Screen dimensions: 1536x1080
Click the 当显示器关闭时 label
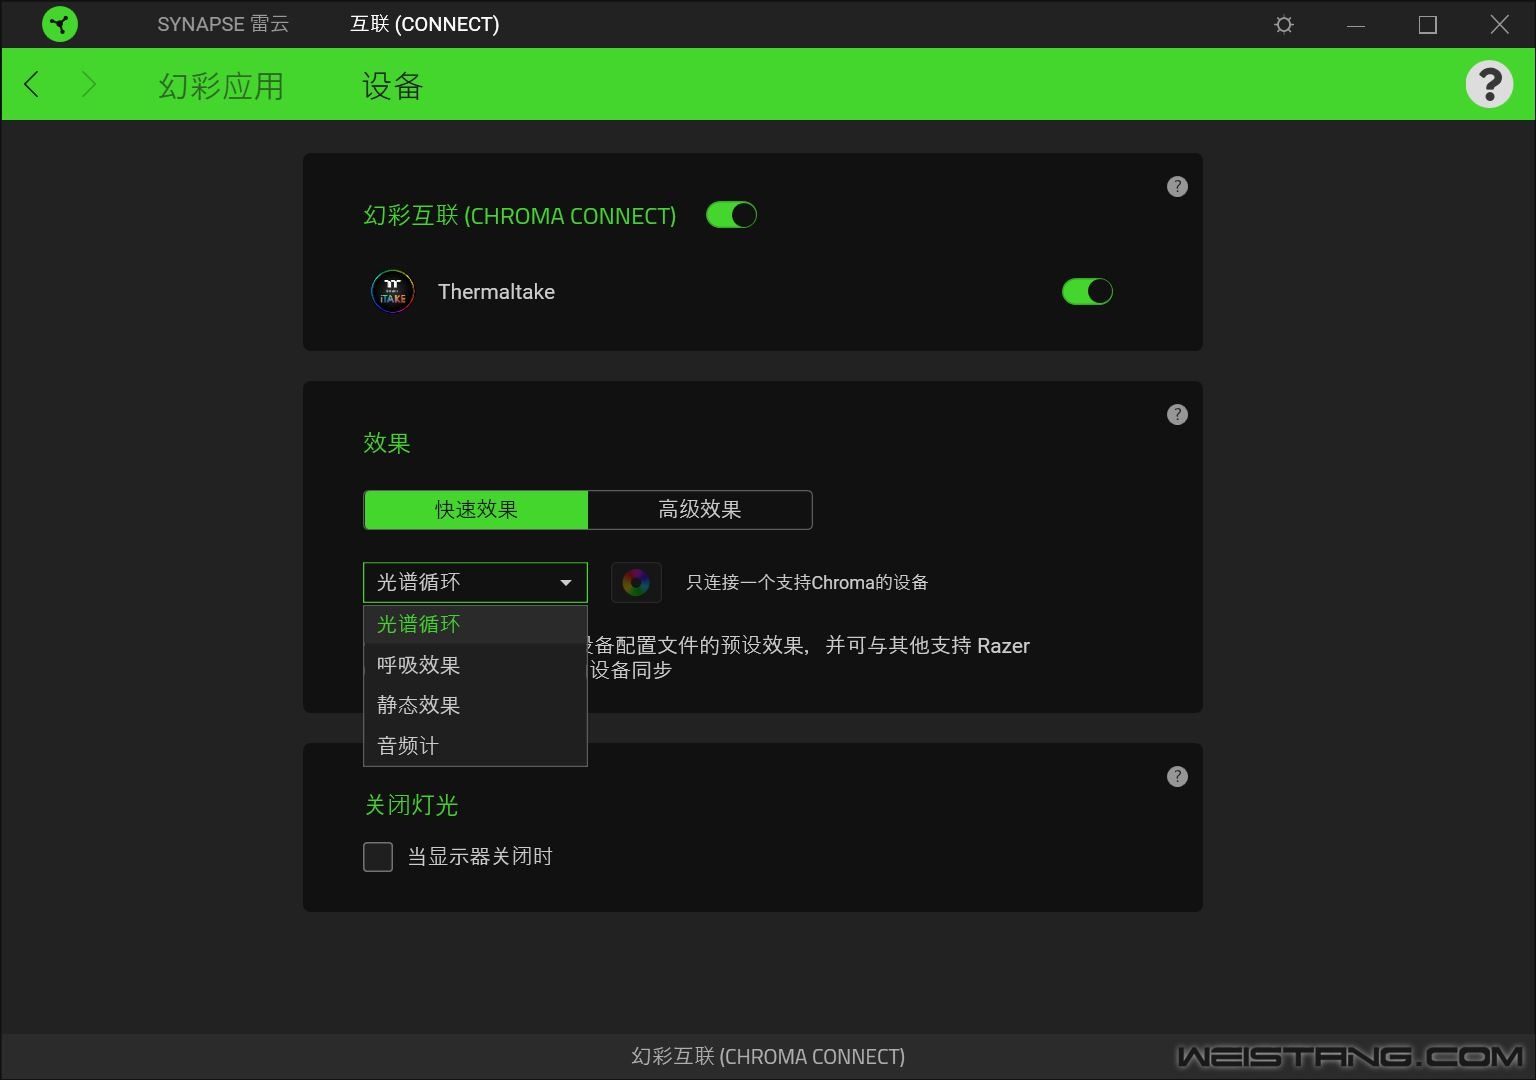pyautogui.click(x=480, y=857)
